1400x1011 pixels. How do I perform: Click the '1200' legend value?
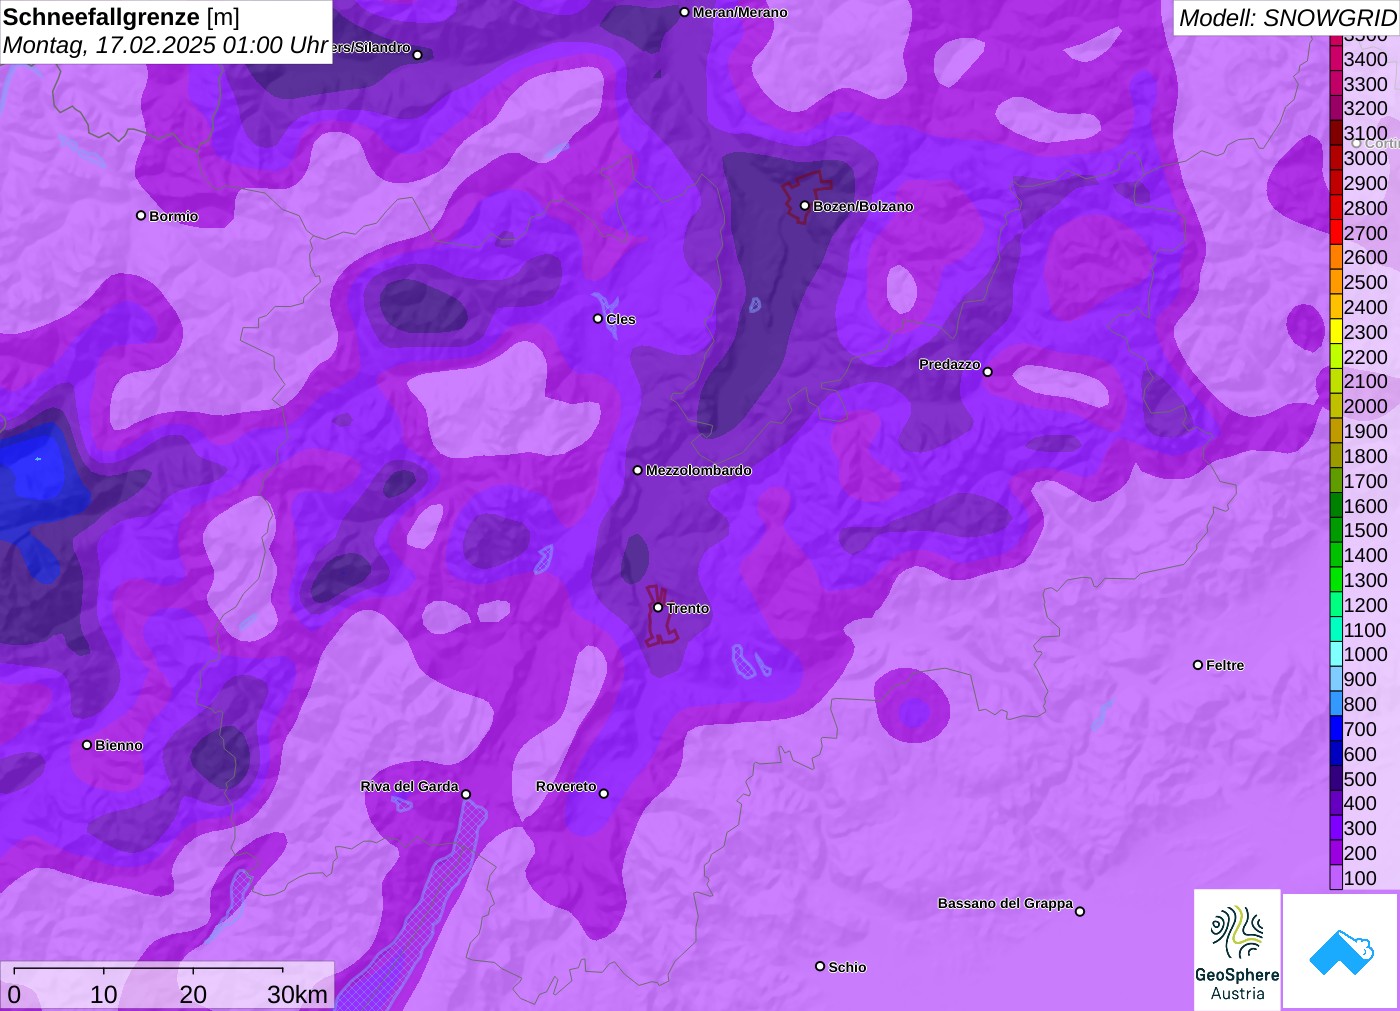point(1365,605)
